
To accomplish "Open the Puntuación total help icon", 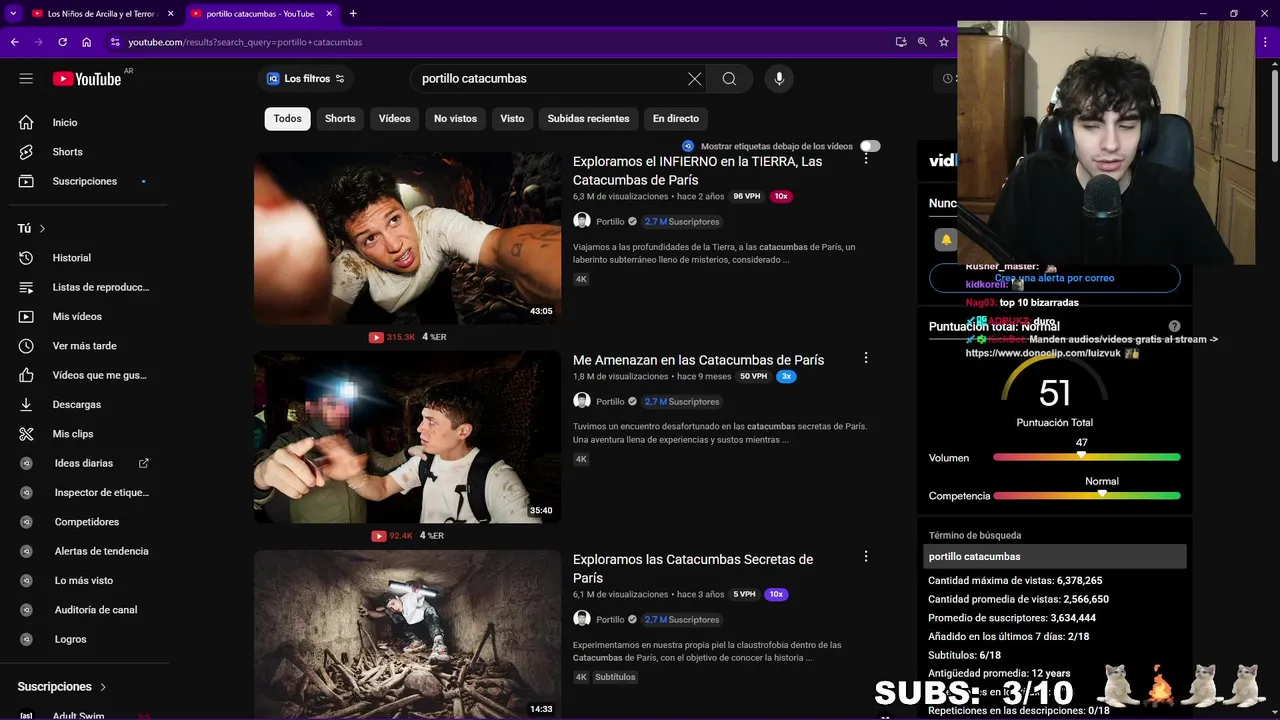I will tap(1174, 326).
